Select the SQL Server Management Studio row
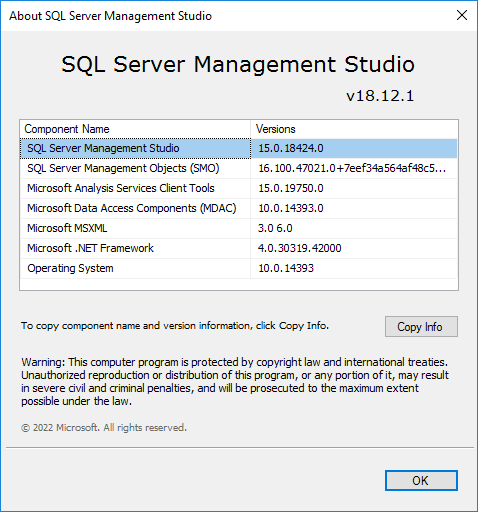Image resolution: width=478 pixels, height=512 pixels. click(x=239, y=148)
